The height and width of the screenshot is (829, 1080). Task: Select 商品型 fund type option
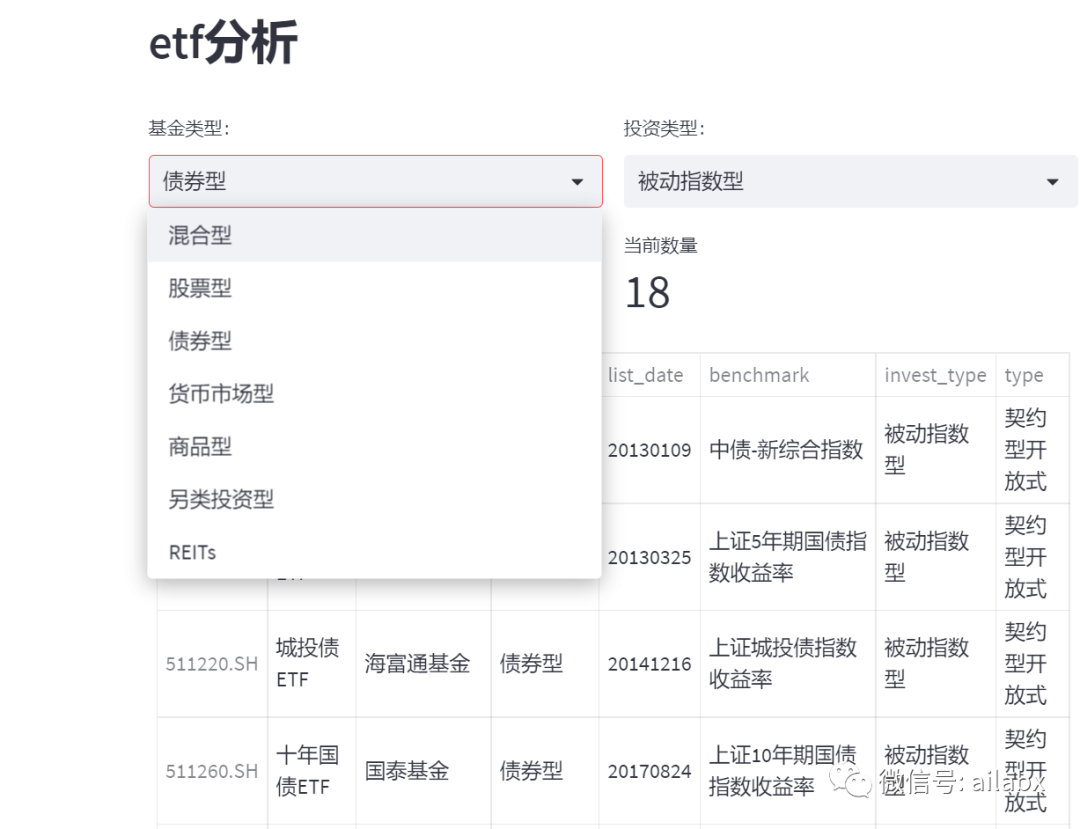[x=200, y=446]
